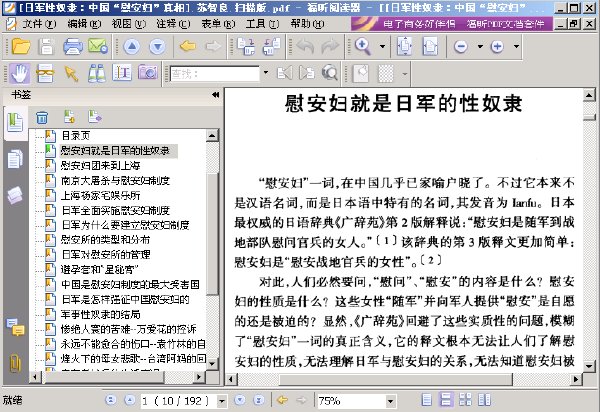
Task: Go to next page with the down arrow
Action: click(x=157, y=47)
